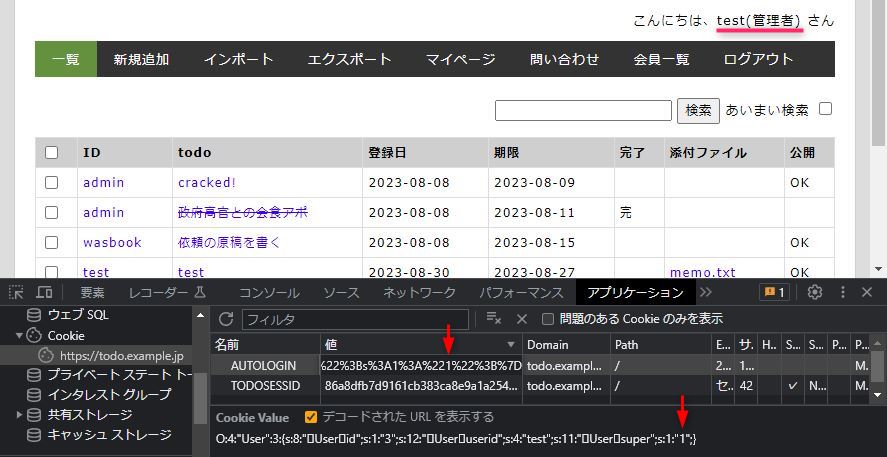Click the 値 column sort arrow
887x457 pixels.
(511, 344)
